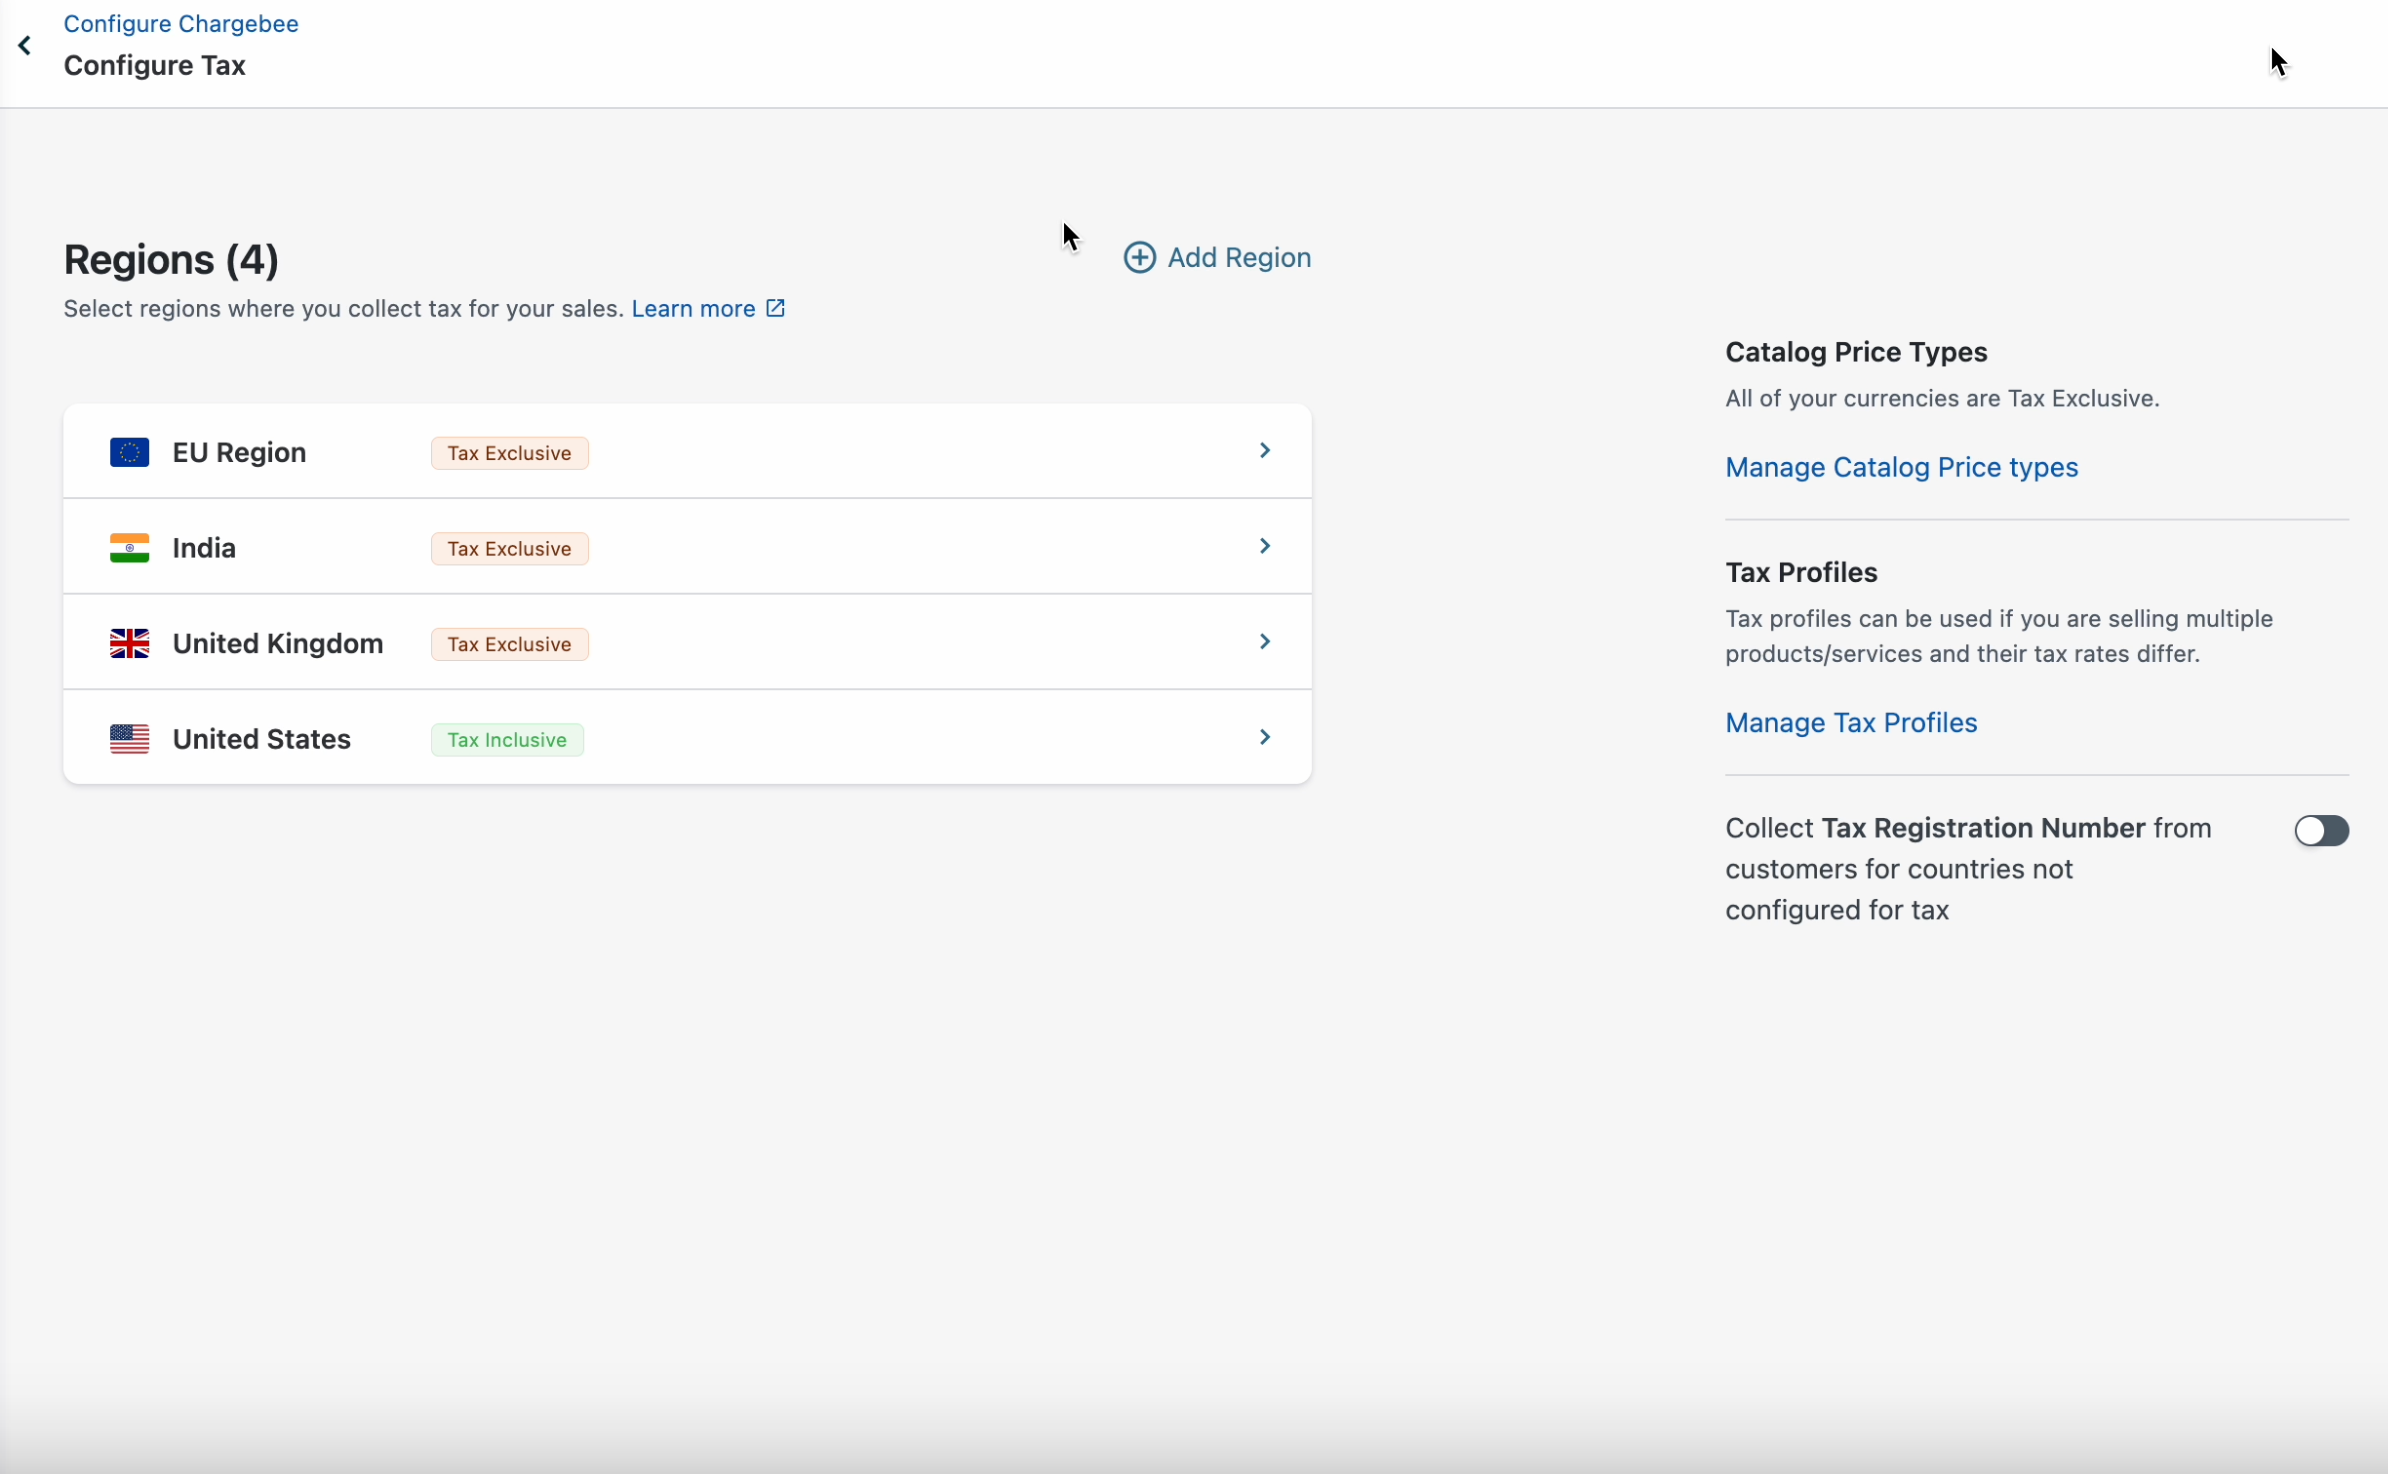Click the United States flag icon
The image size is (2388, 1474).
click(129, 739)
